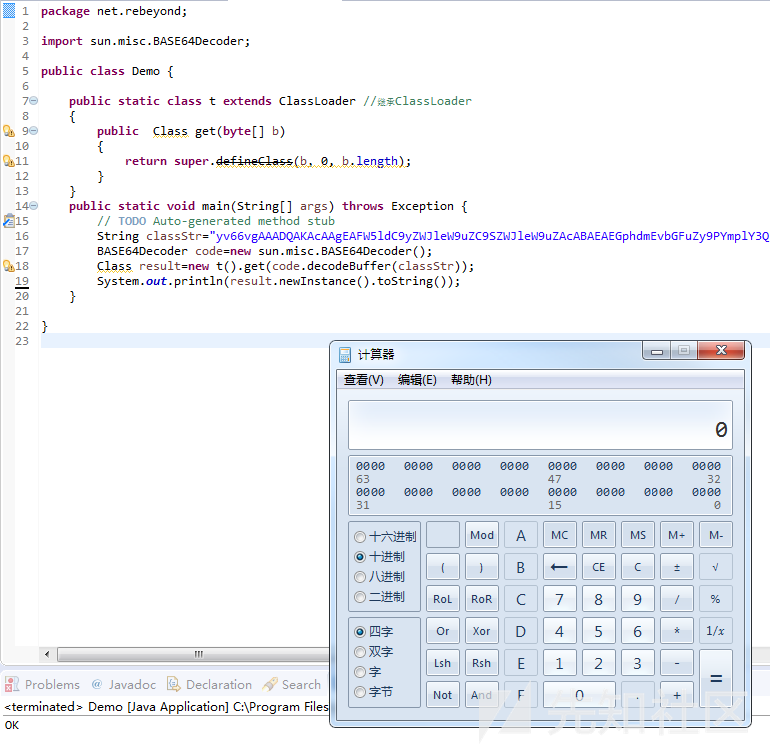Click the Lsh left shift button
The width and height of the screenshot is (770, 749).
click(x=442, y=663)
